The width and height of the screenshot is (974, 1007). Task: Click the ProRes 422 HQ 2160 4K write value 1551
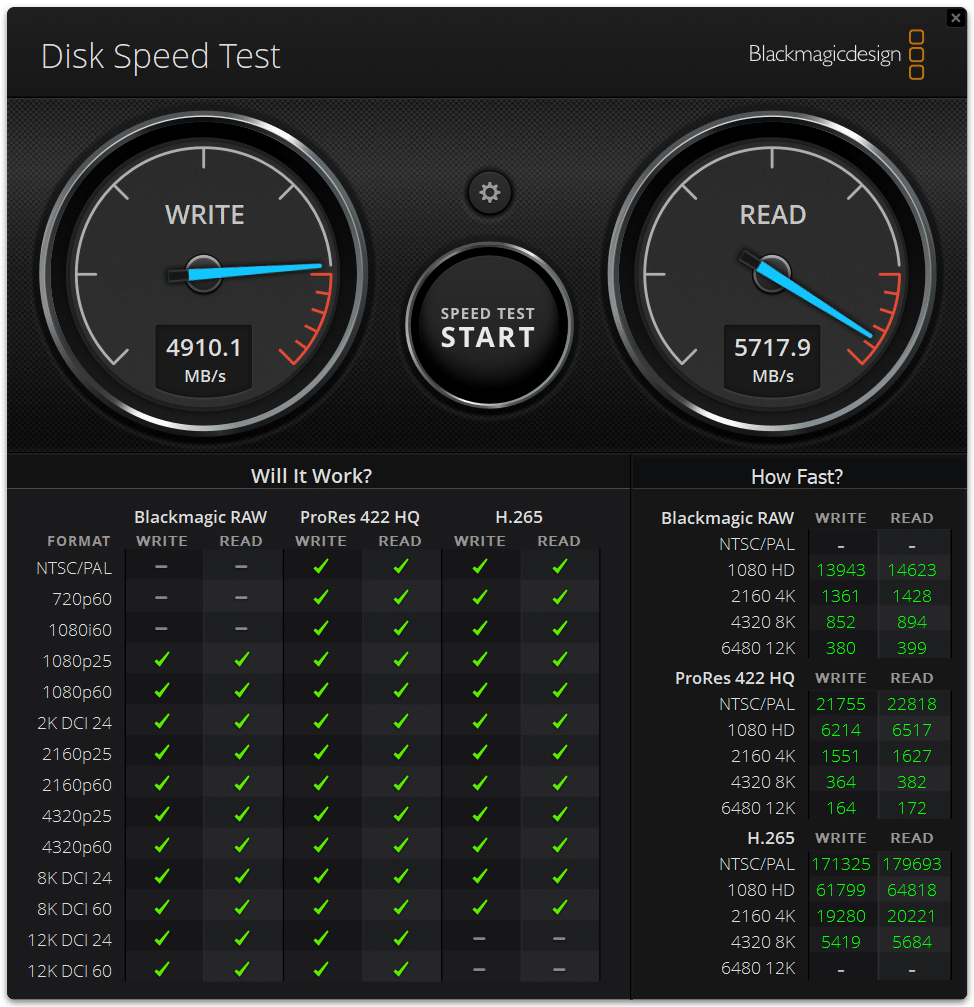point(840,756)
